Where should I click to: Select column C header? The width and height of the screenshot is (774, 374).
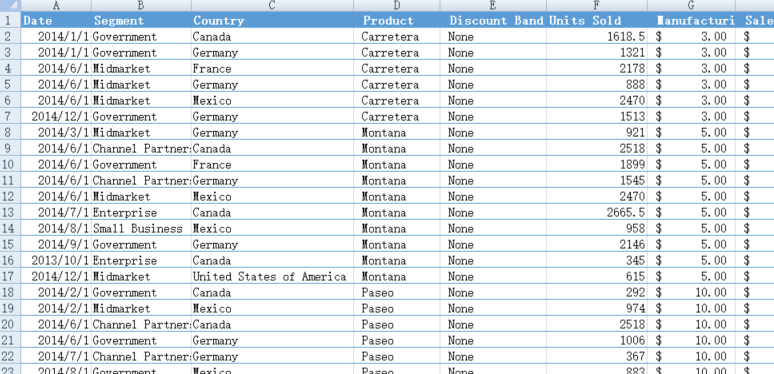point(272,5)
